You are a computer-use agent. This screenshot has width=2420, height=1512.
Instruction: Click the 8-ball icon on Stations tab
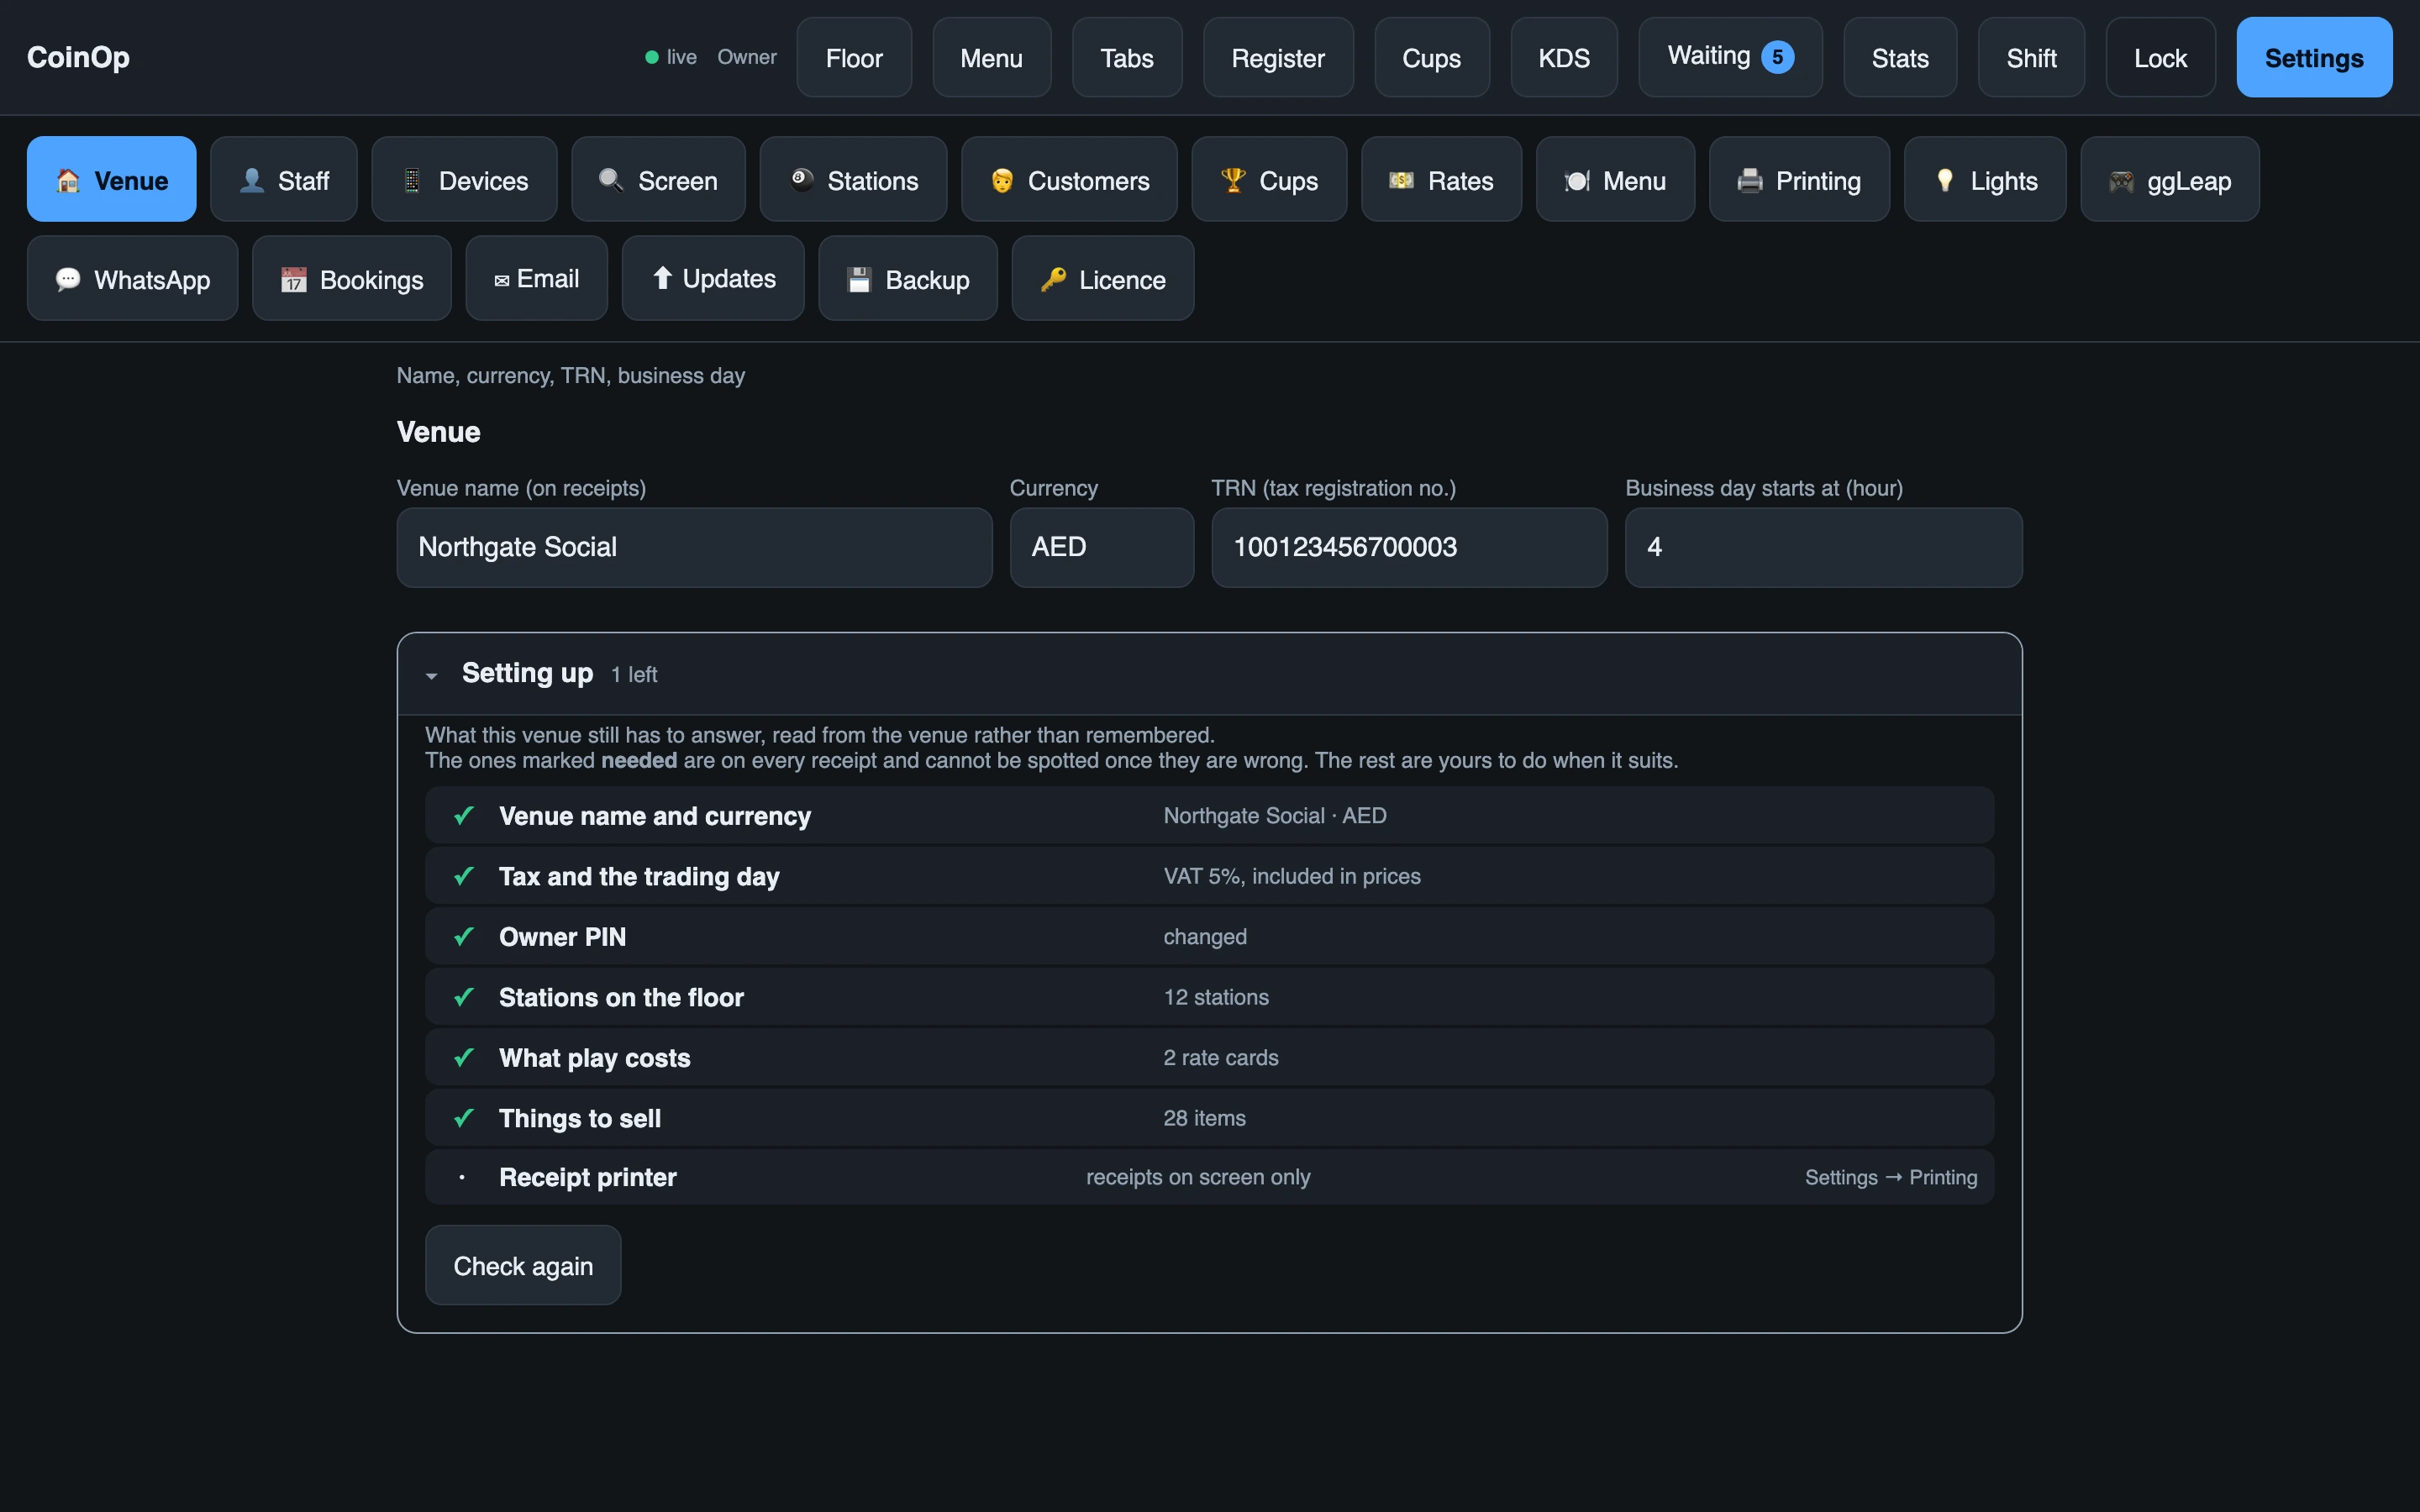pos(801,180)
